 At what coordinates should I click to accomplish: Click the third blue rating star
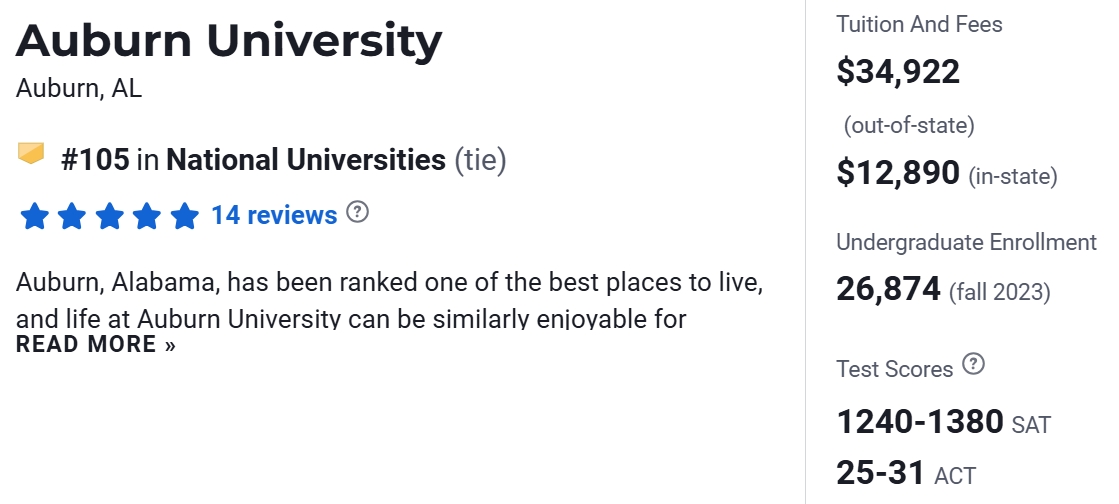pyautogui.click(x=109, y=215)
